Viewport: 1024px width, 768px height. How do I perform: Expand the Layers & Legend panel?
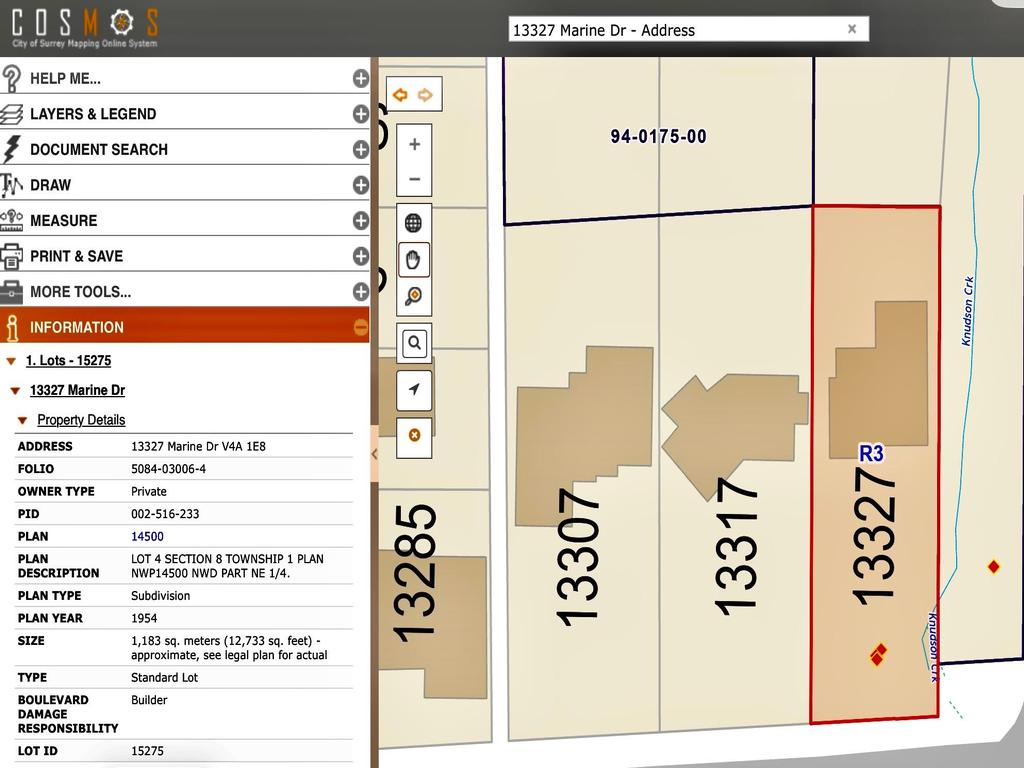tap(360, 114)
